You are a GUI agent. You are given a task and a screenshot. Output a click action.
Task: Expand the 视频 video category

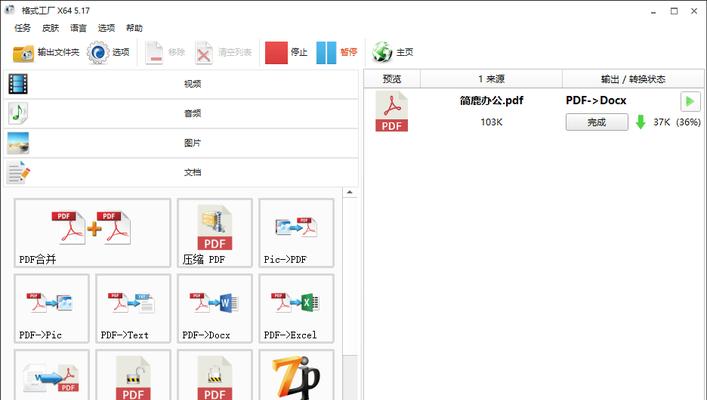click(181, 84)
